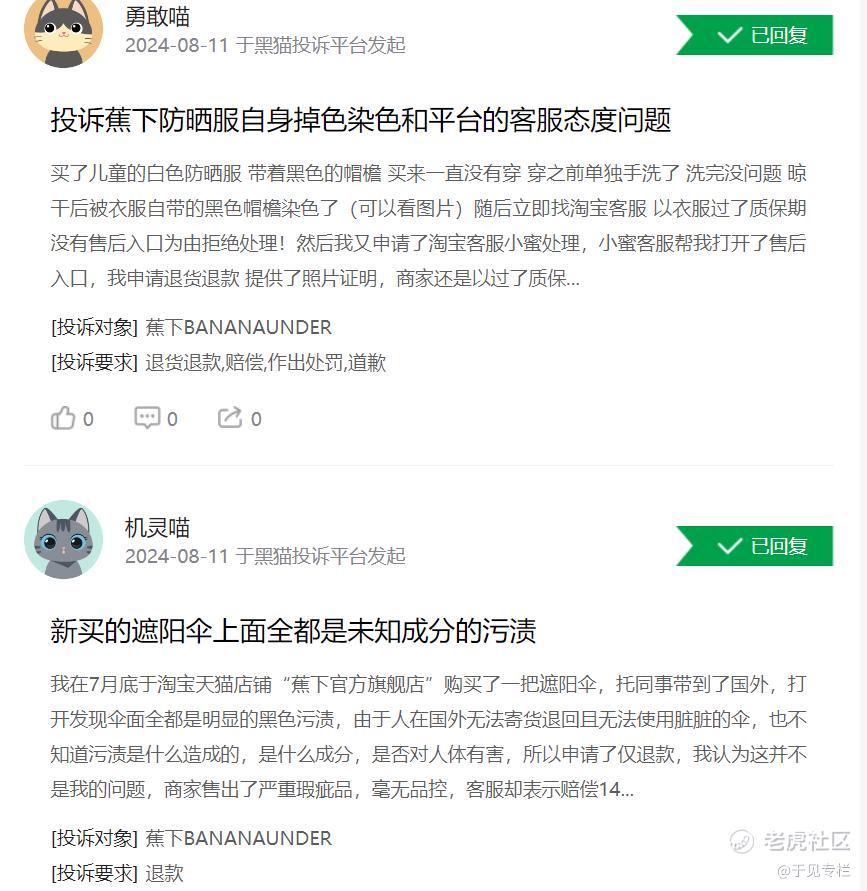867x891 pixels.
Task: Click the share arrow icon
Action: tap(230, 418)
